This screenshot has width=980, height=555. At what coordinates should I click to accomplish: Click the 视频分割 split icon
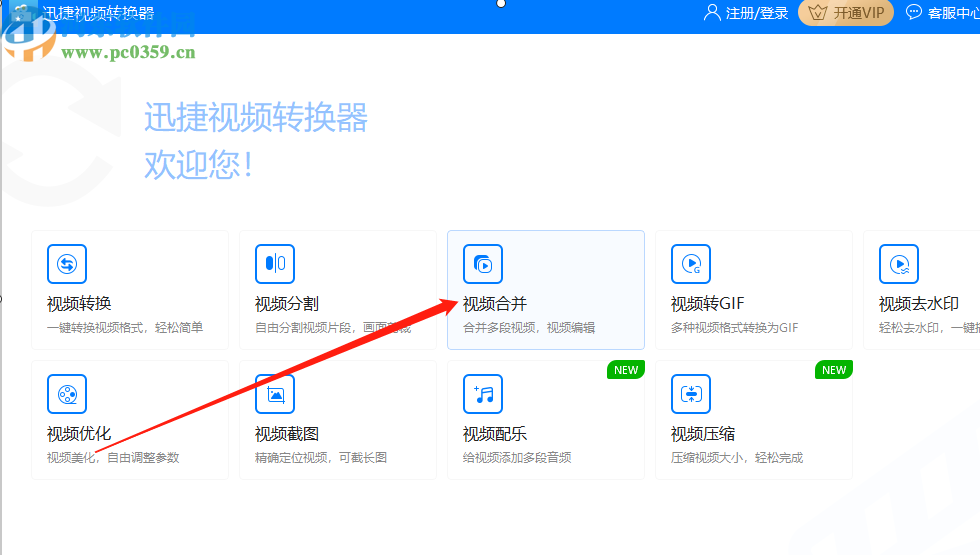275,264
